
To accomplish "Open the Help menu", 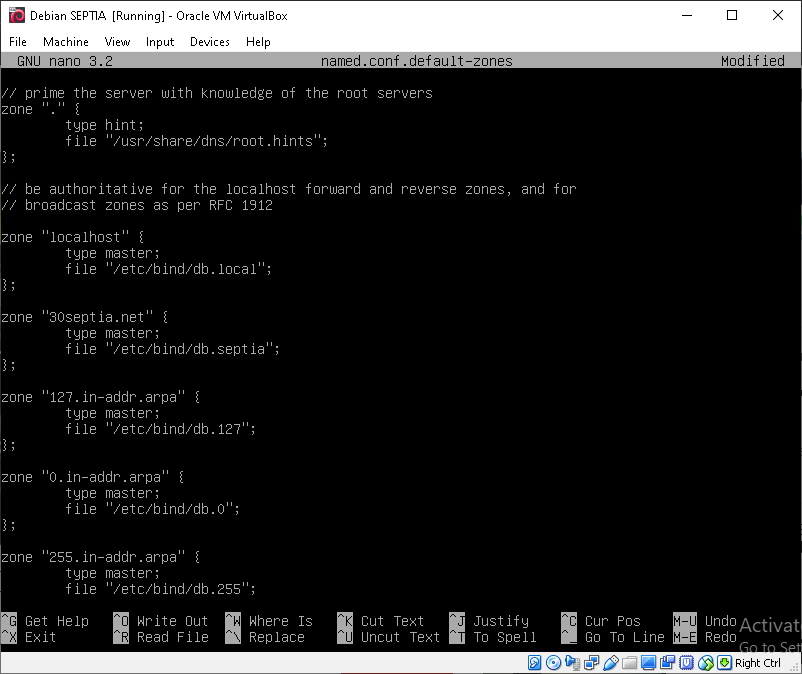I will pyautogui.click(x=258, y=42).
